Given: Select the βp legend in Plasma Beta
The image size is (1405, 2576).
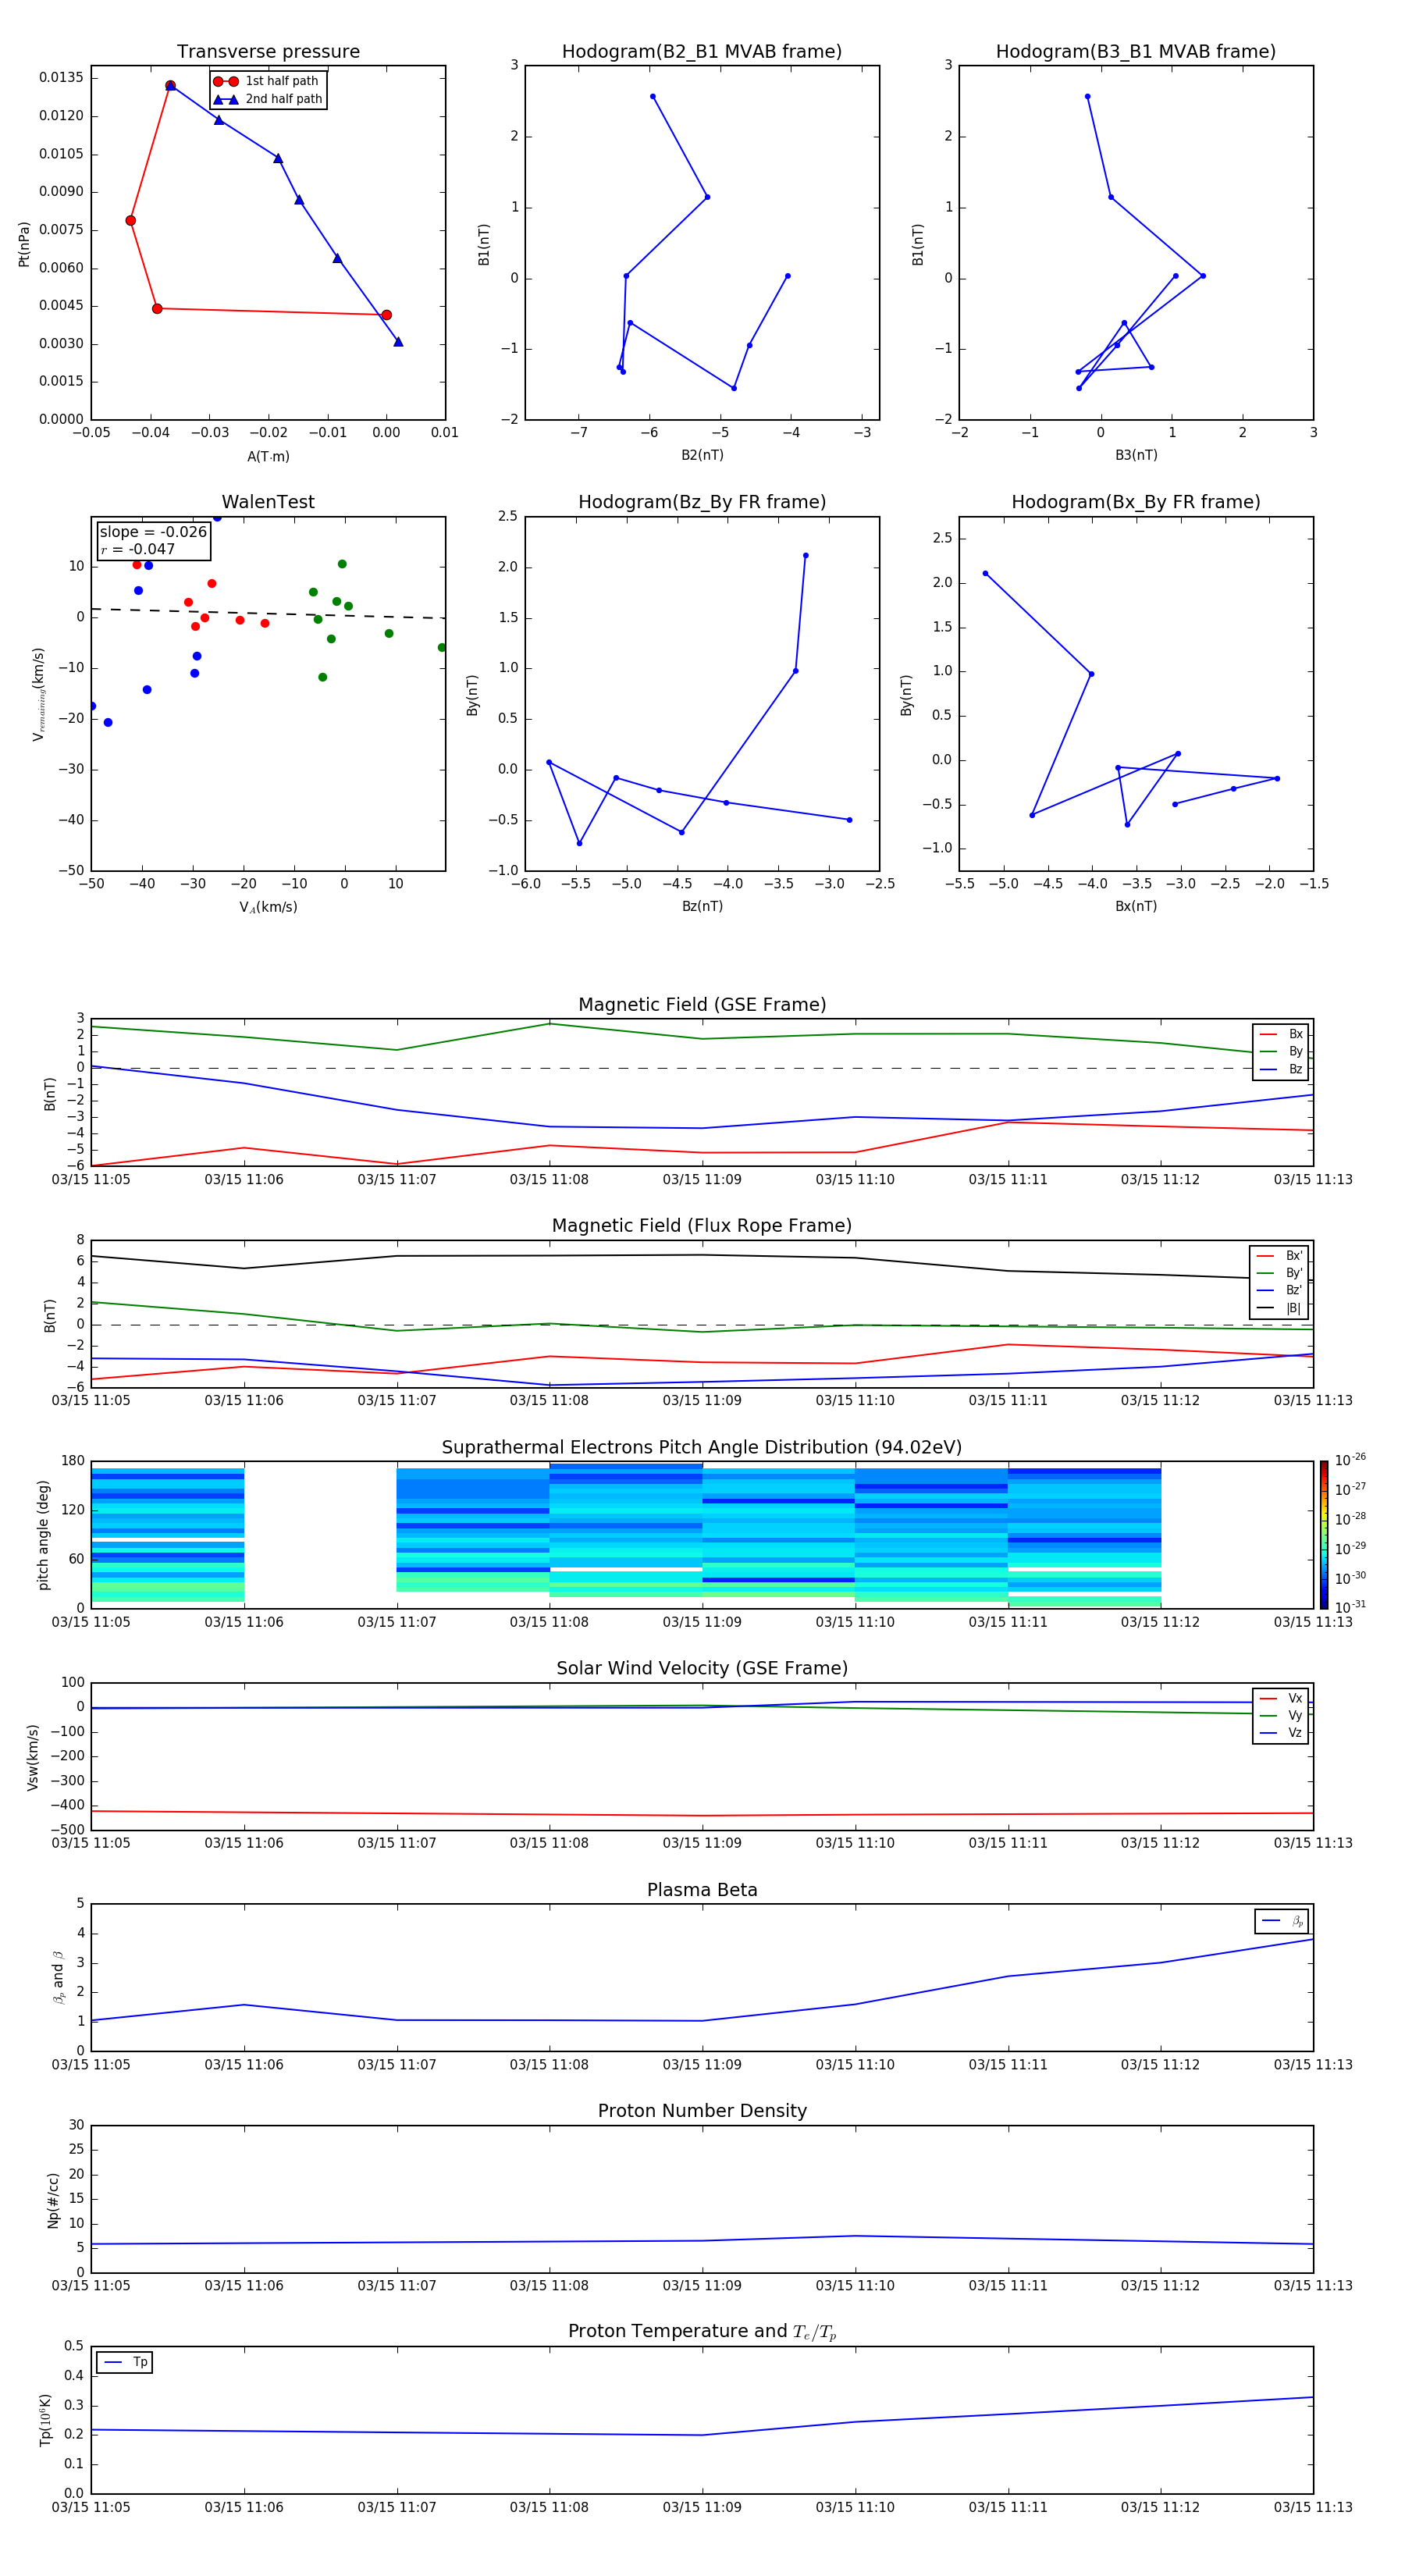Looking at the screenshot, I should (x=1282, y=1921).
